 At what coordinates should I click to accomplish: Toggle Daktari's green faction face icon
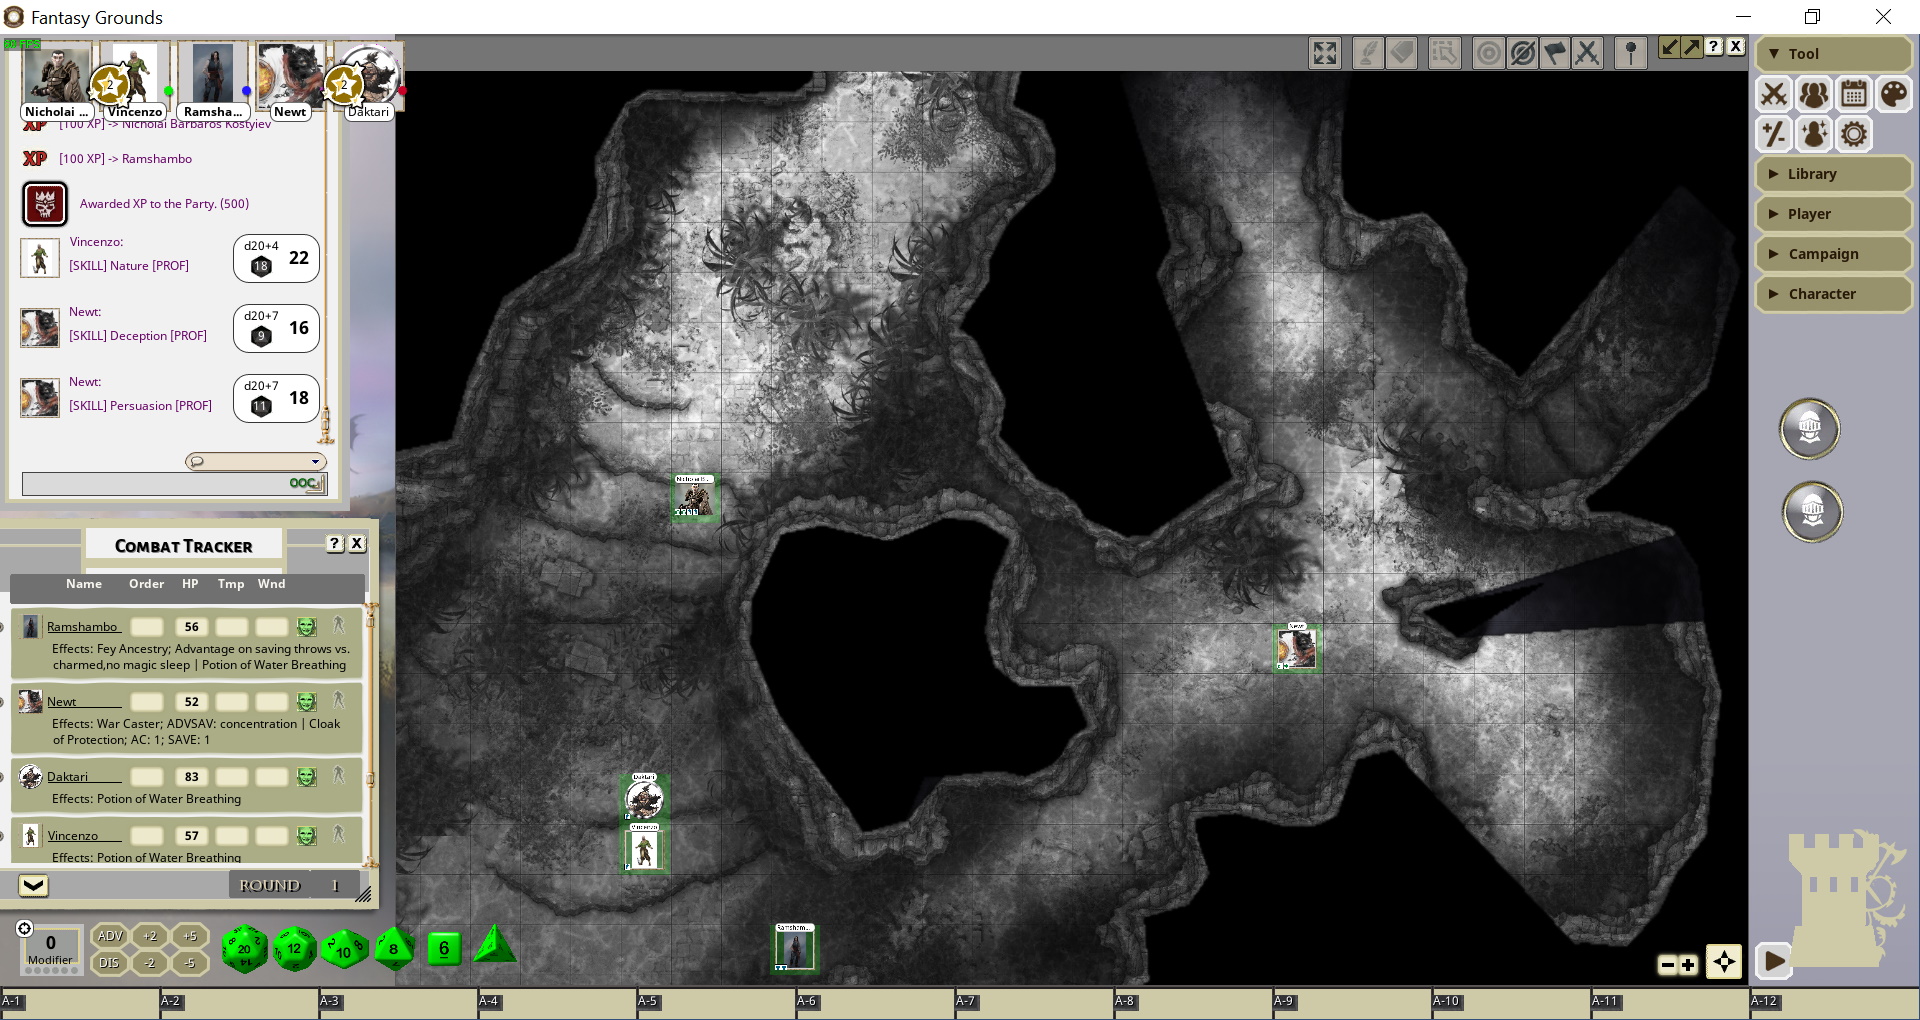click(307, 777)
